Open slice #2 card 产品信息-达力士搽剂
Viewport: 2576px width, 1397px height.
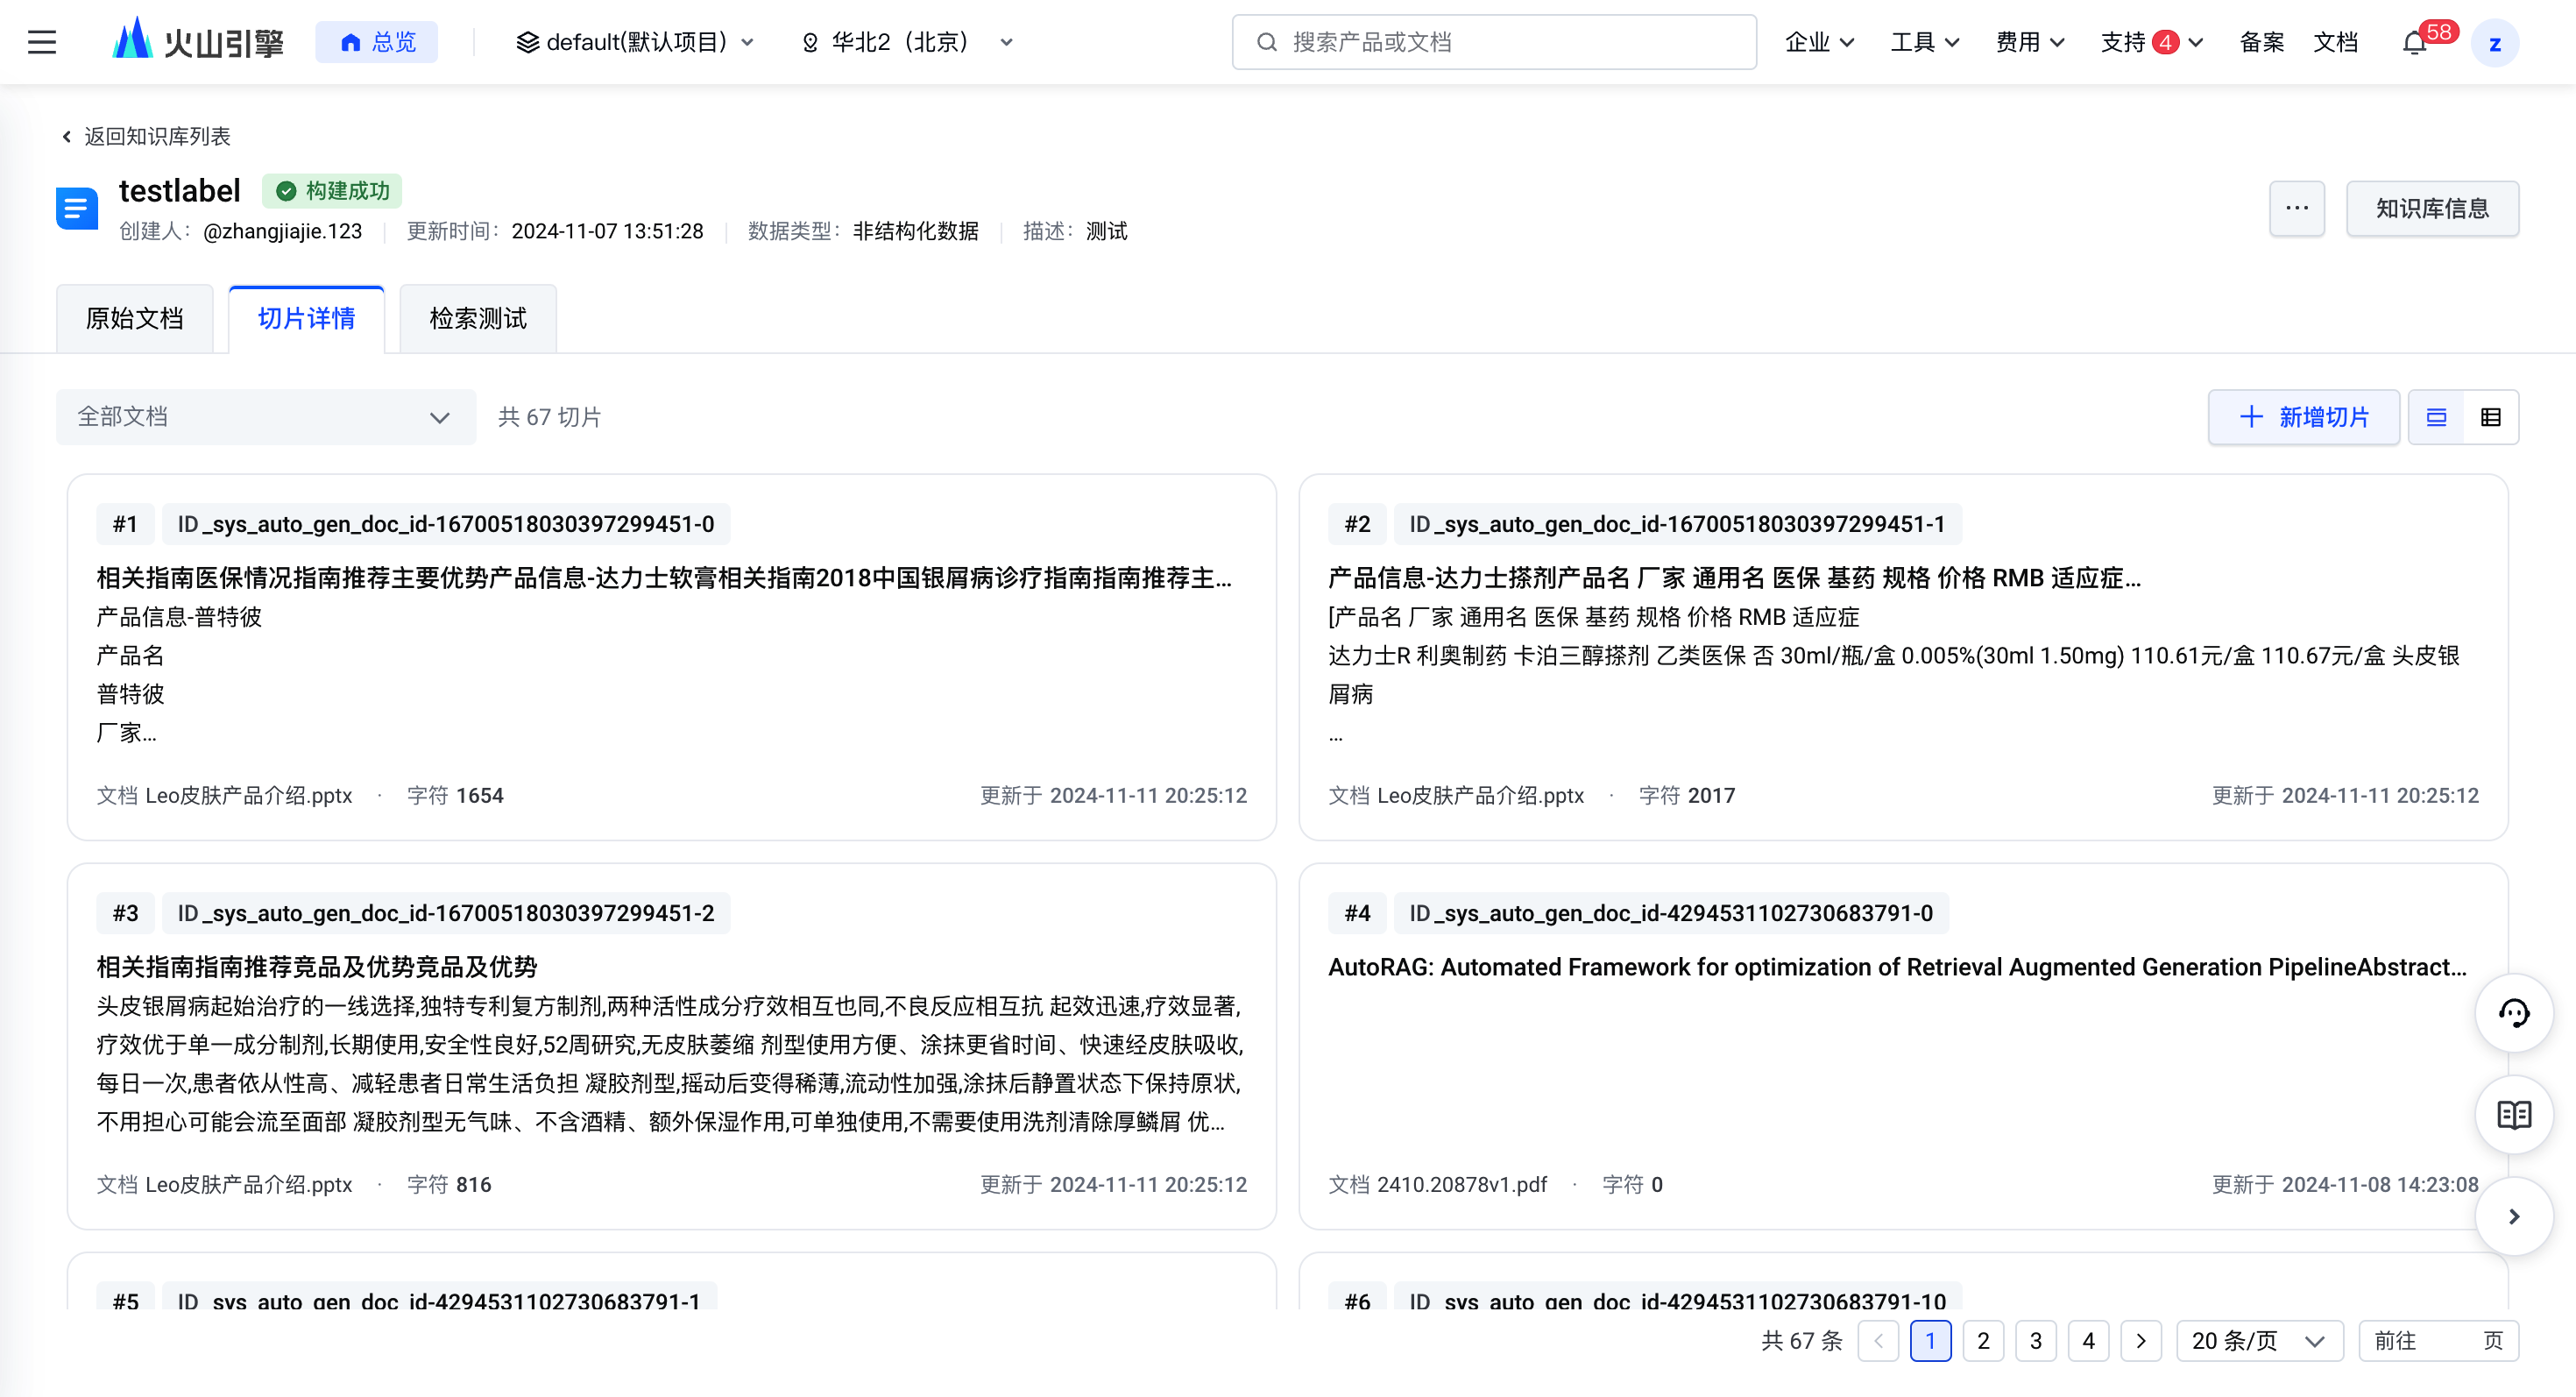tap(1903, 657)
